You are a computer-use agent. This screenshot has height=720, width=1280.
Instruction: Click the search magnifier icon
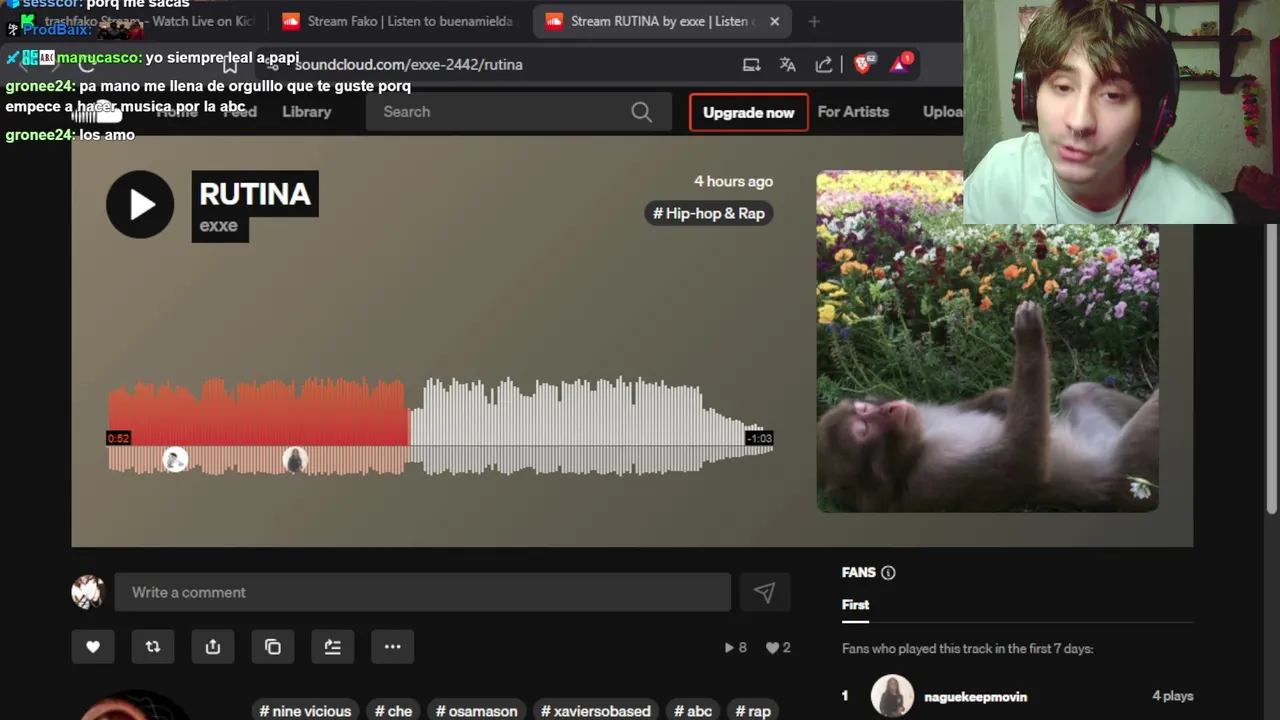pos(642,112)
